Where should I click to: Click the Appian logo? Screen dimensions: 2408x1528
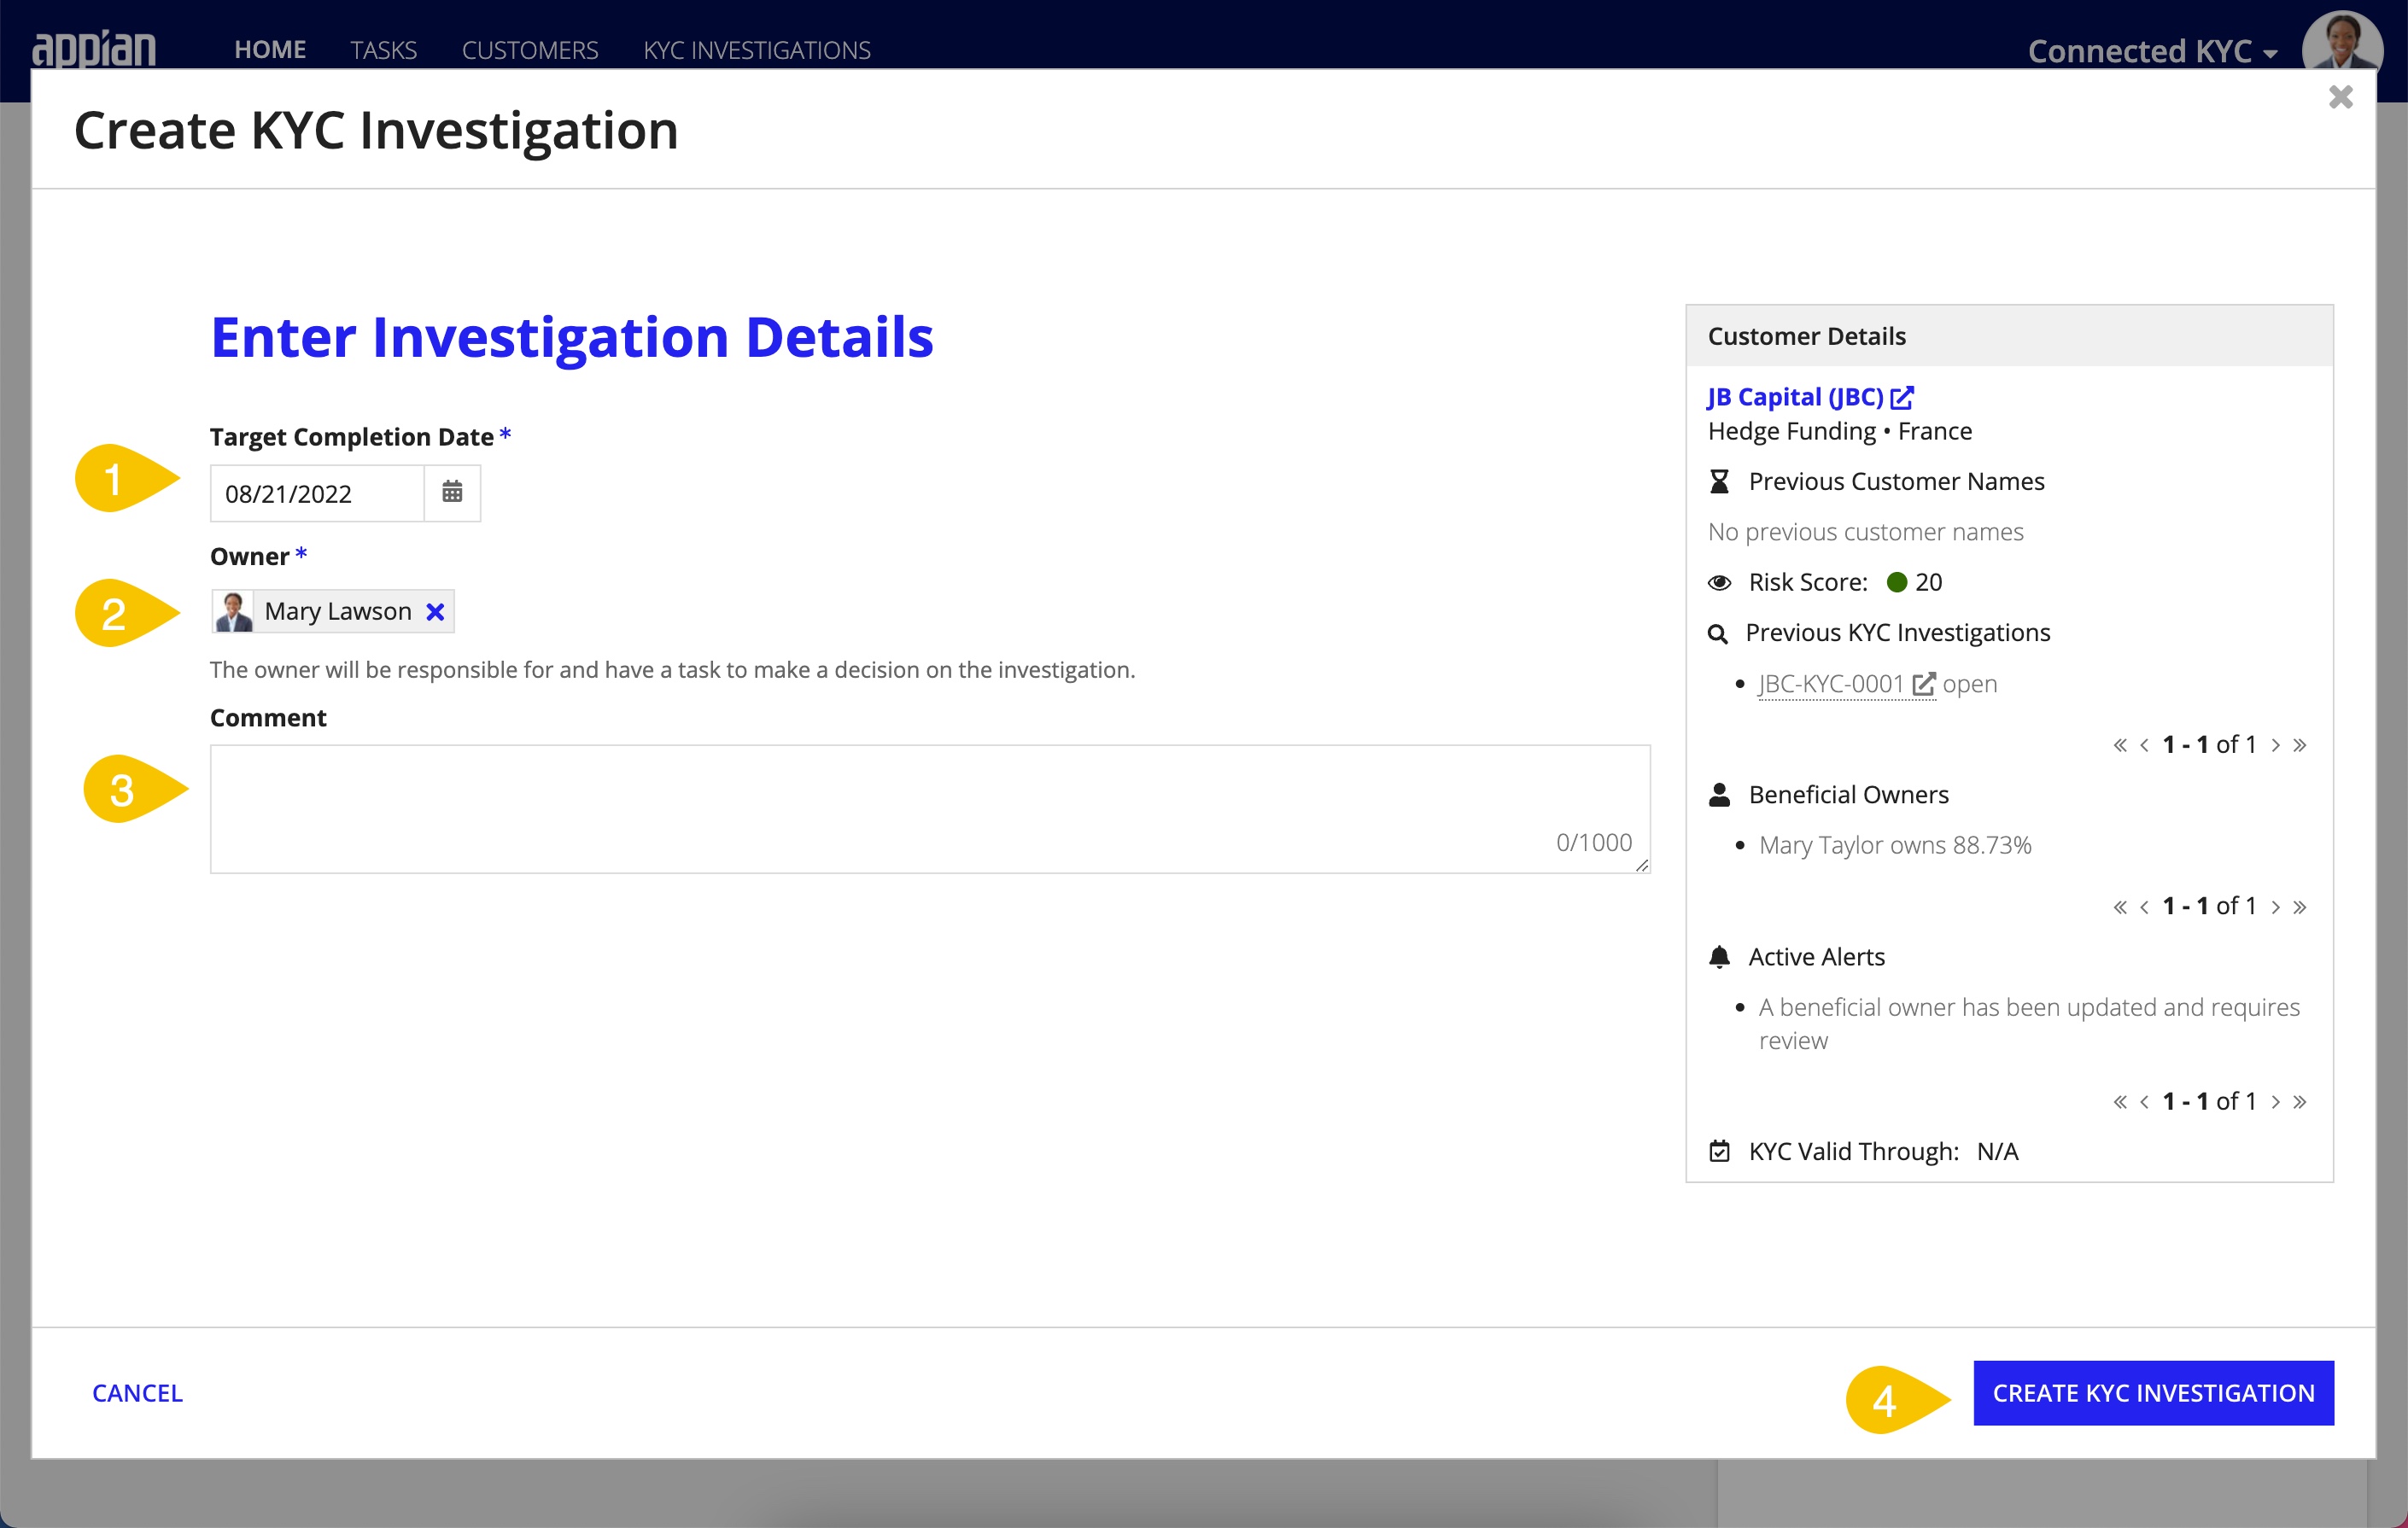(94, 49)
